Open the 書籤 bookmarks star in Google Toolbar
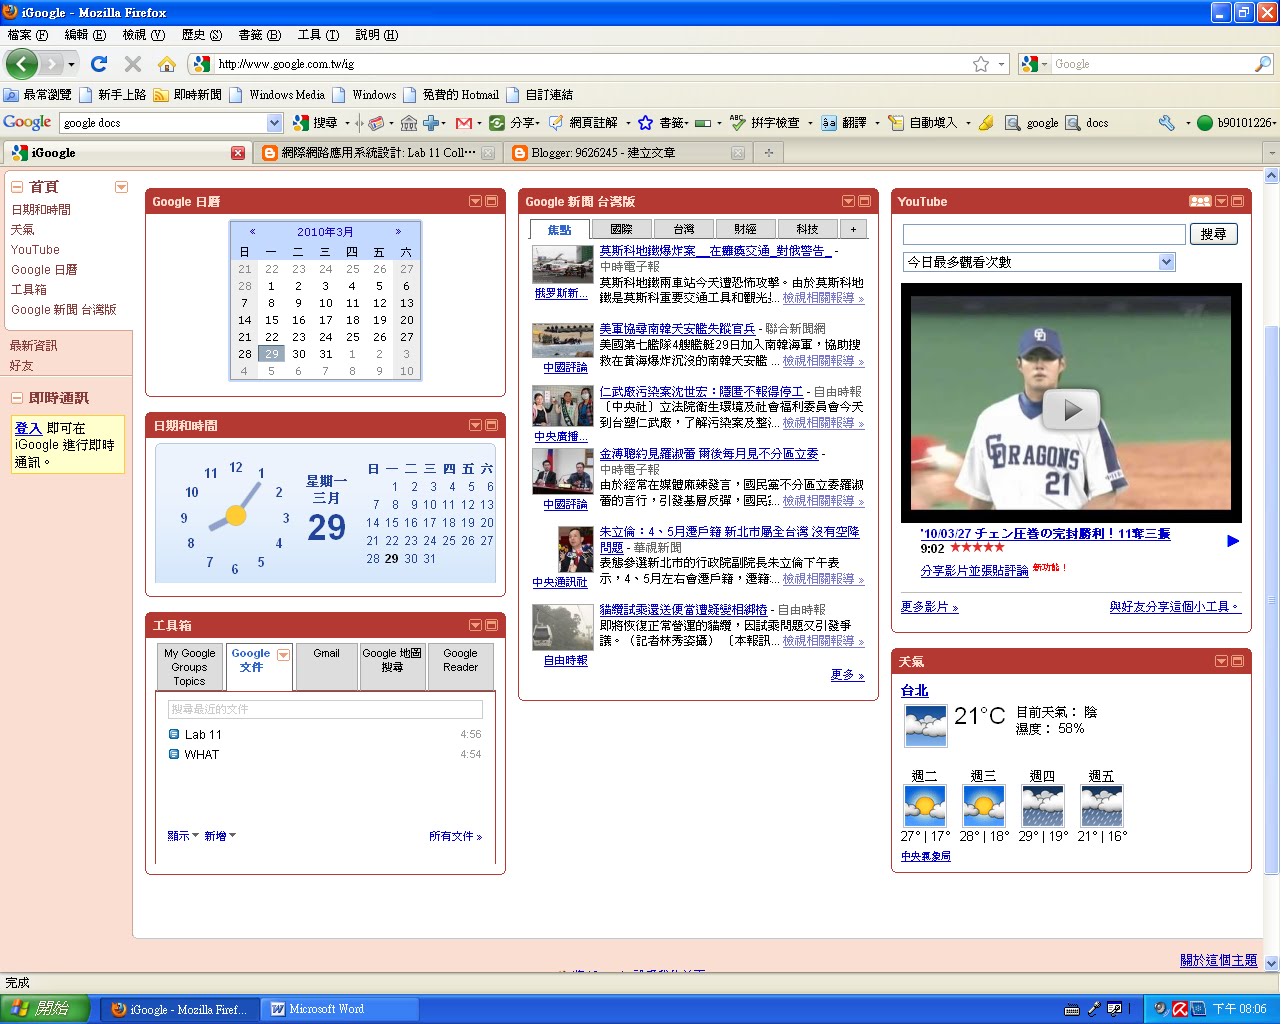 (x=662, y=123)
